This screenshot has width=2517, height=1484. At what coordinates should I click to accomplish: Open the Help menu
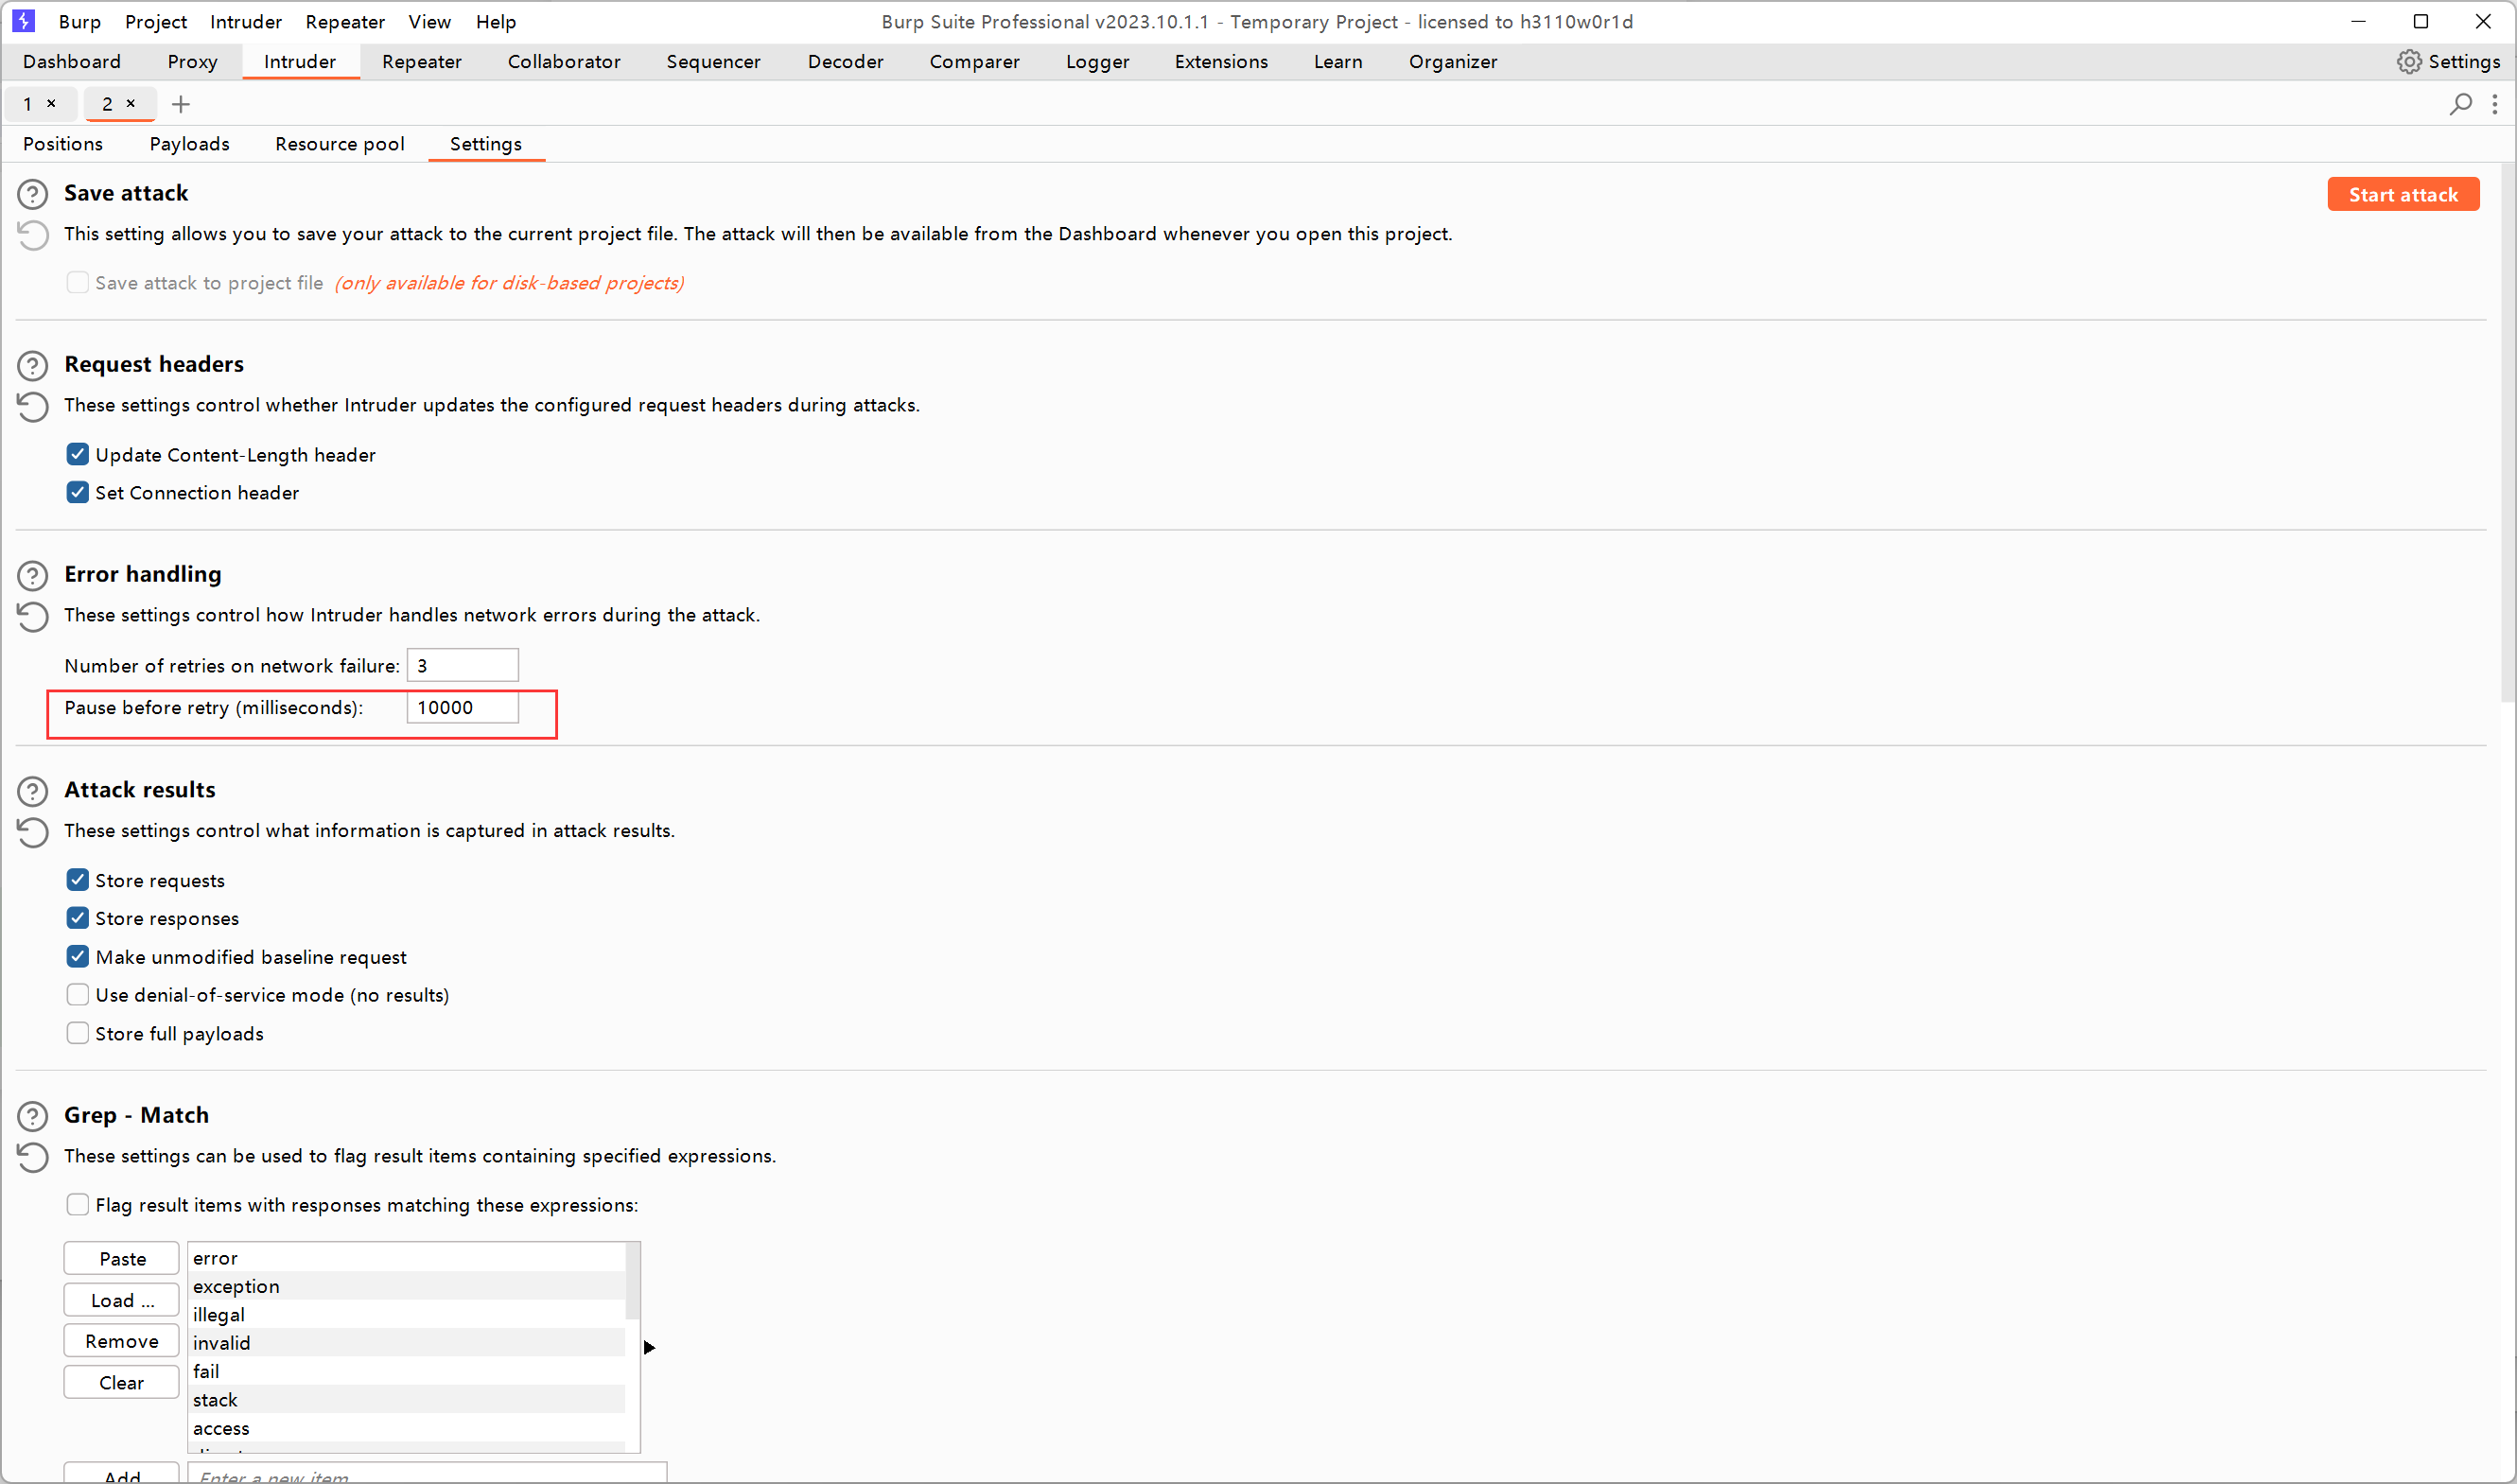pyautogui.click(x=496, y=22)
